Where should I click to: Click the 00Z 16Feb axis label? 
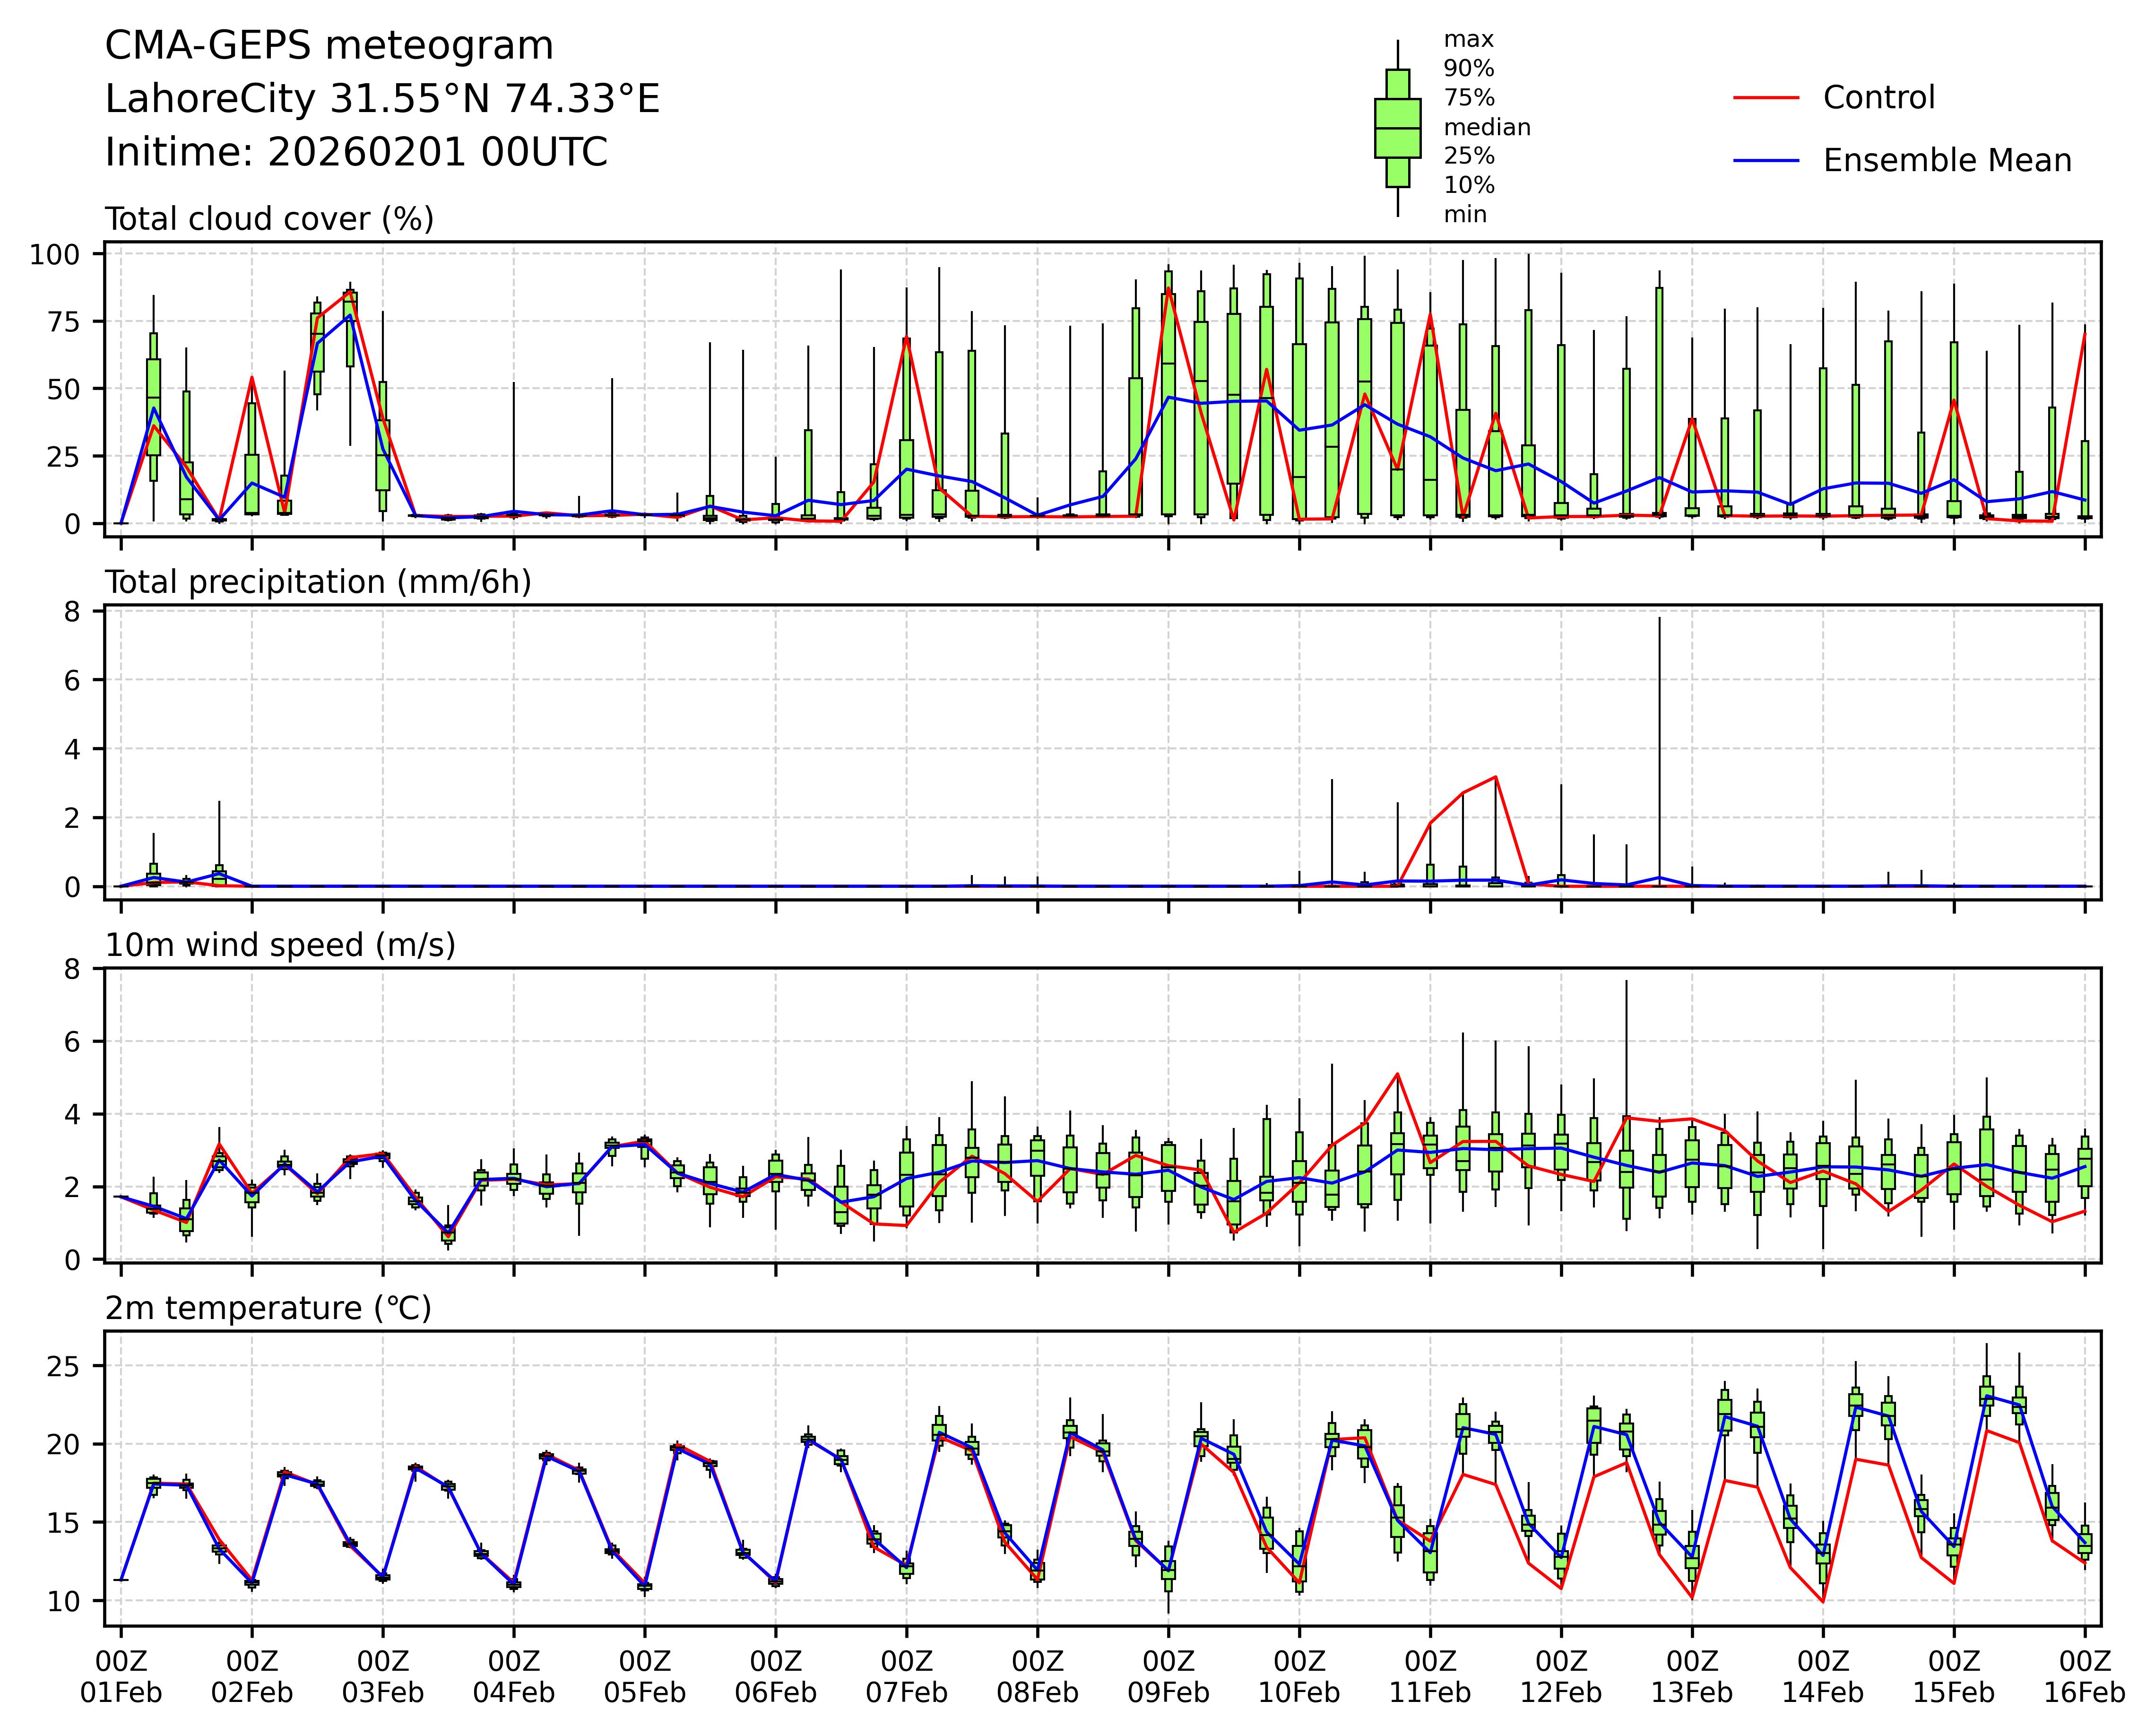tap(2084, 1677)
